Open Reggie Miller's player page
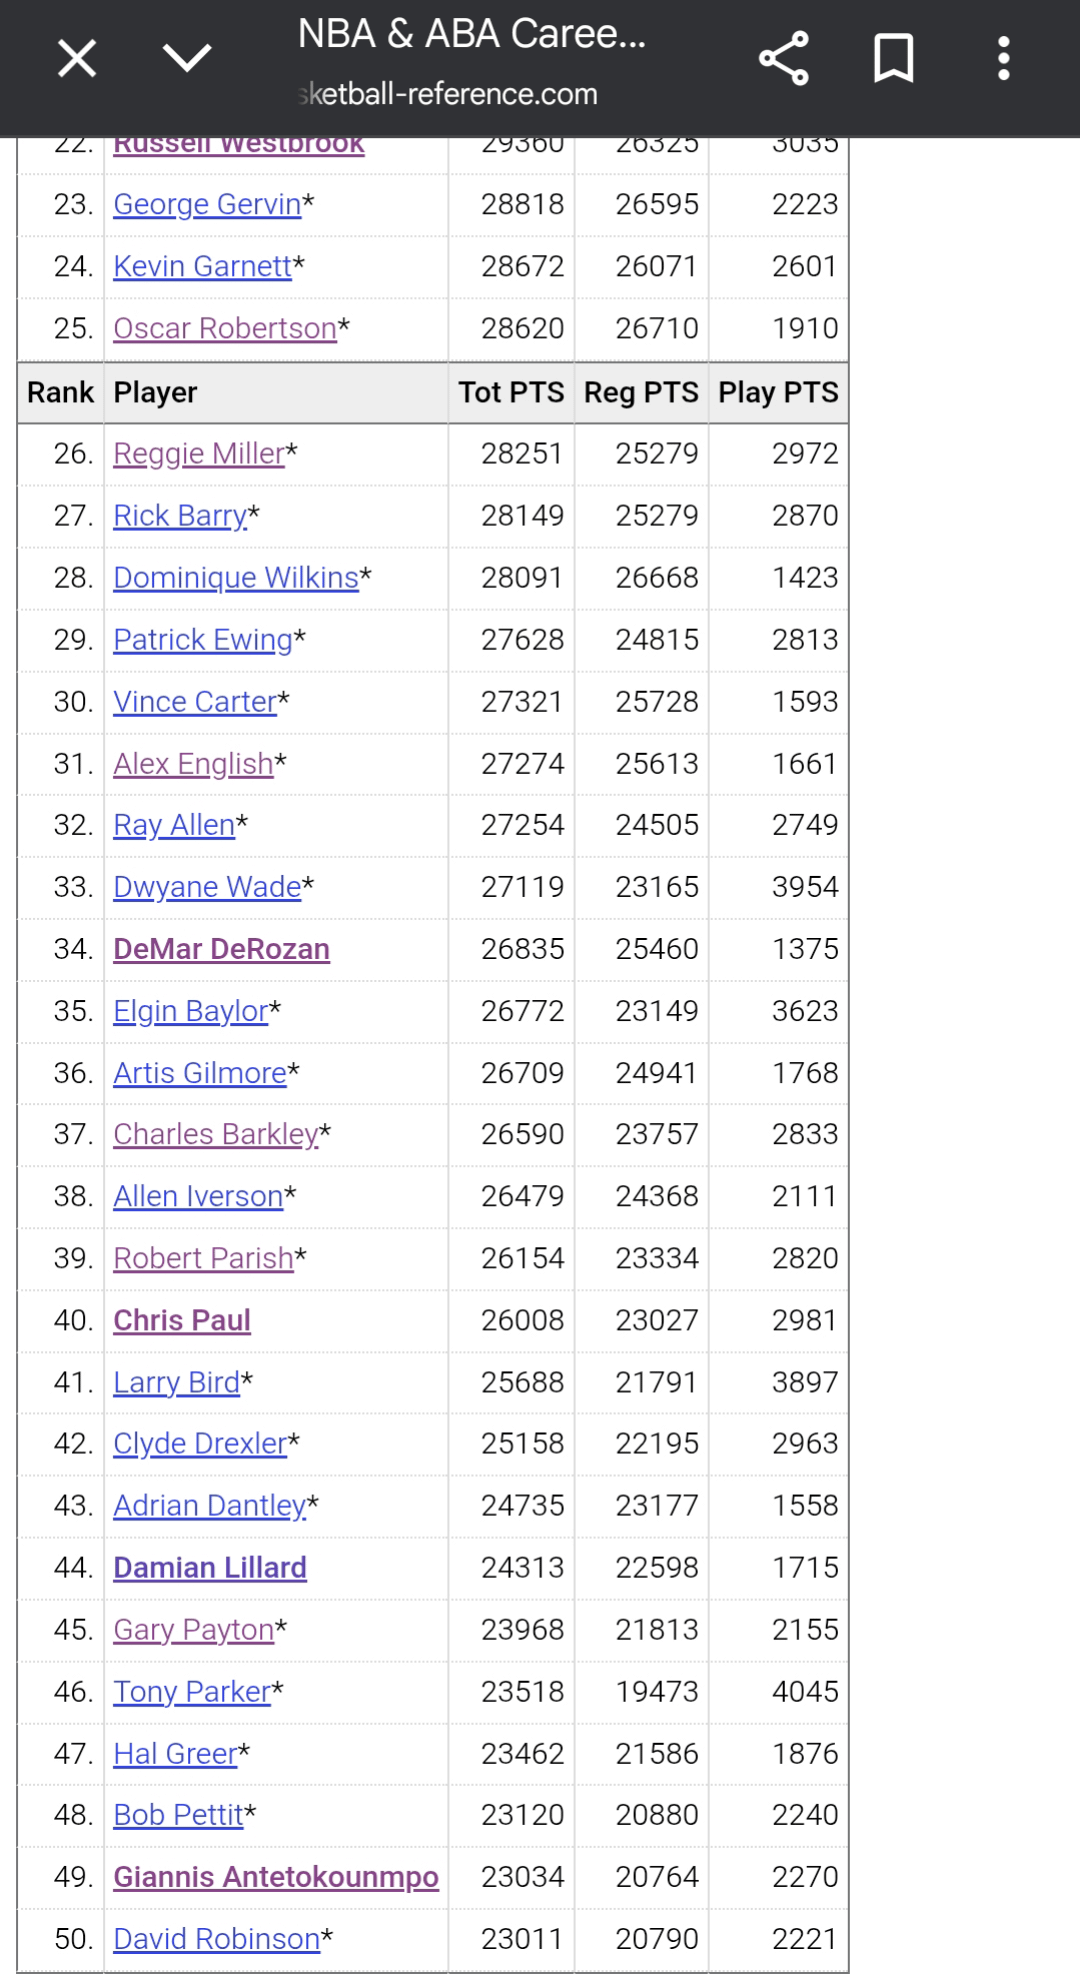 [199, 454]
